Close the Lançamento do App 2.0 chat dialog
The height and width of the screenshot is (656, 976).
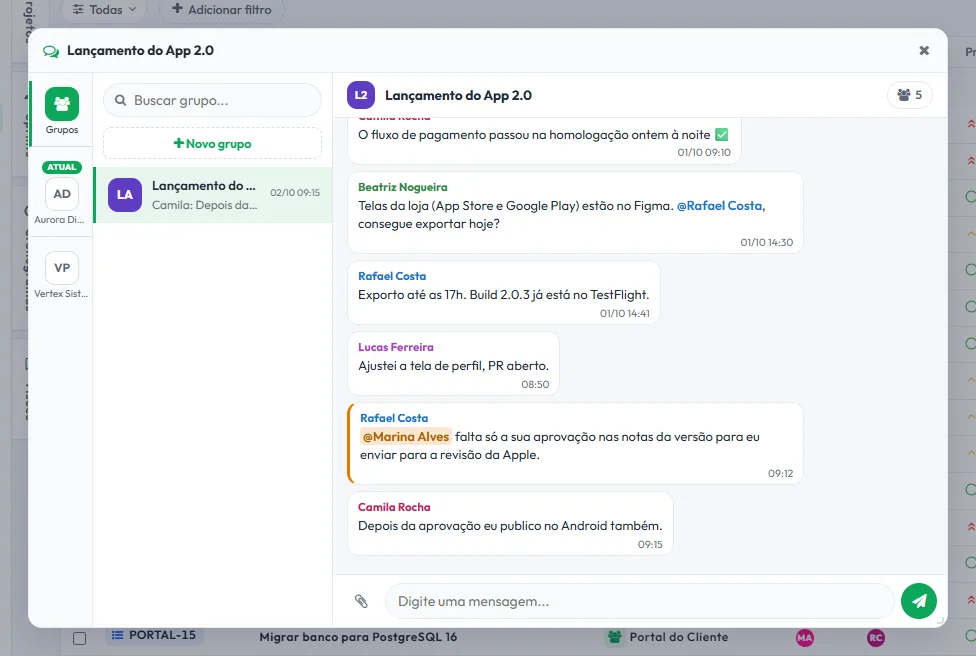(924, 50)
